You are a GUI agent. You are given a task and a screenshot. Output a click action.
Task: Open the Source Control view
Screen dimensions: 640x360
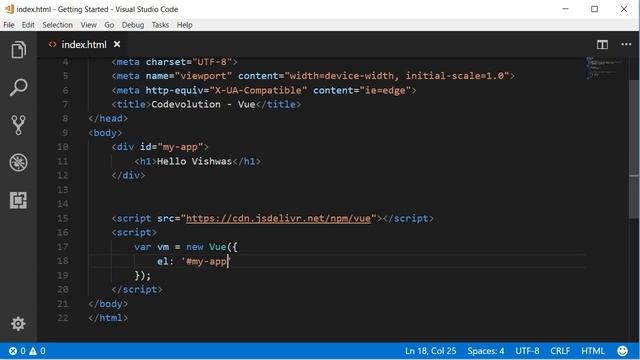point(18,124)
